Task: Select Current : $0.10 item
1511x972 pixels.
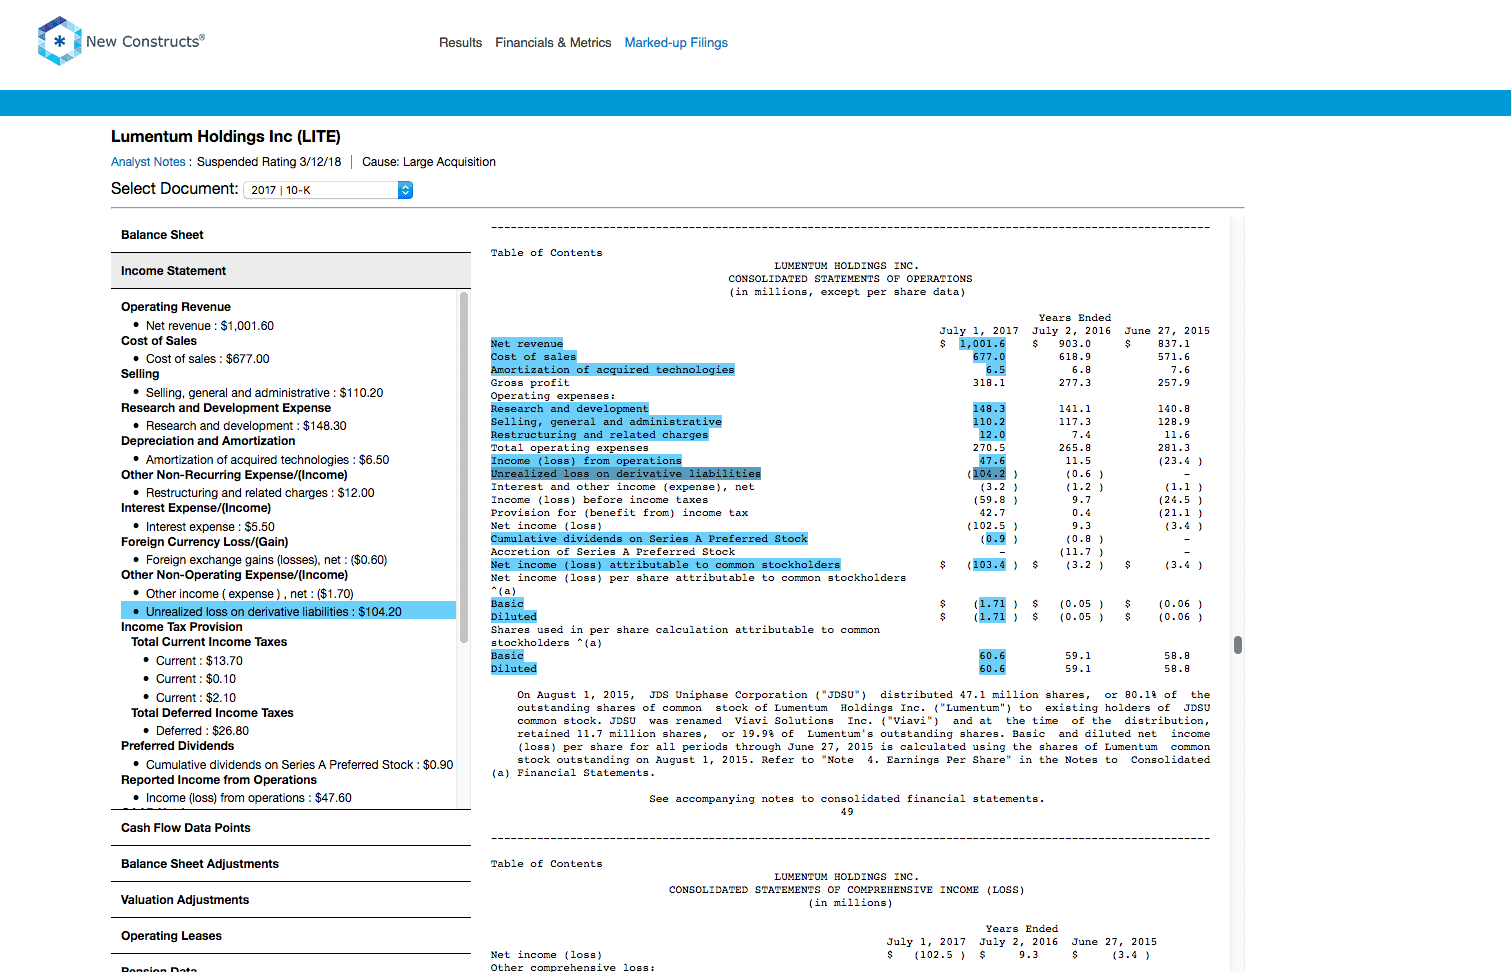Action: click(196, 679)
